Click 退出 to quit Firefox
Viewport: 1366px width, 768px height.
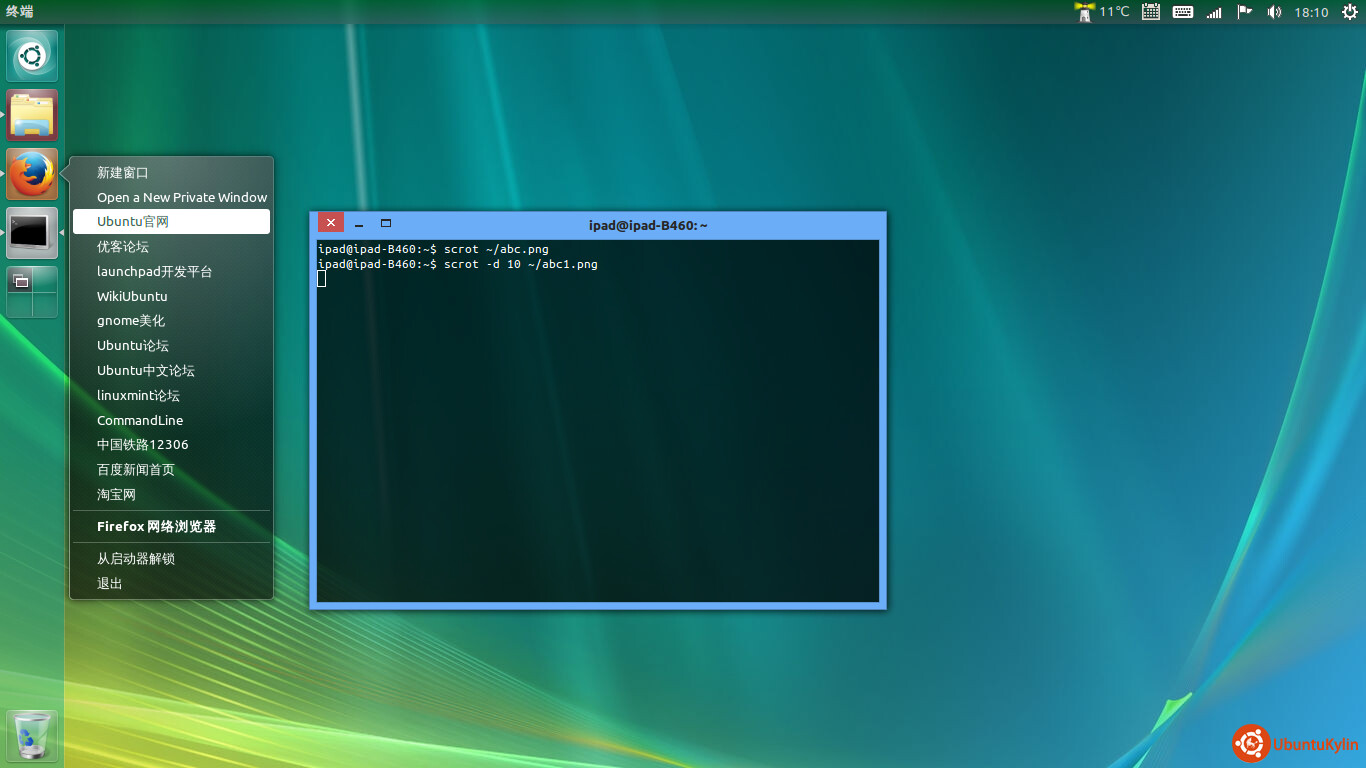110,584
